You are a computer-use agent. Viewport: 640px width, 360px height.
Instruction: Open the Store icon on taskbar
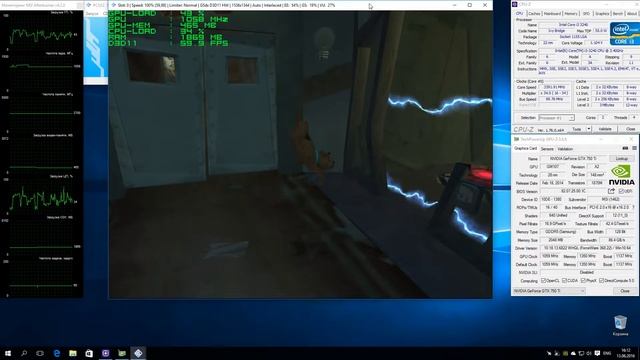89,353
